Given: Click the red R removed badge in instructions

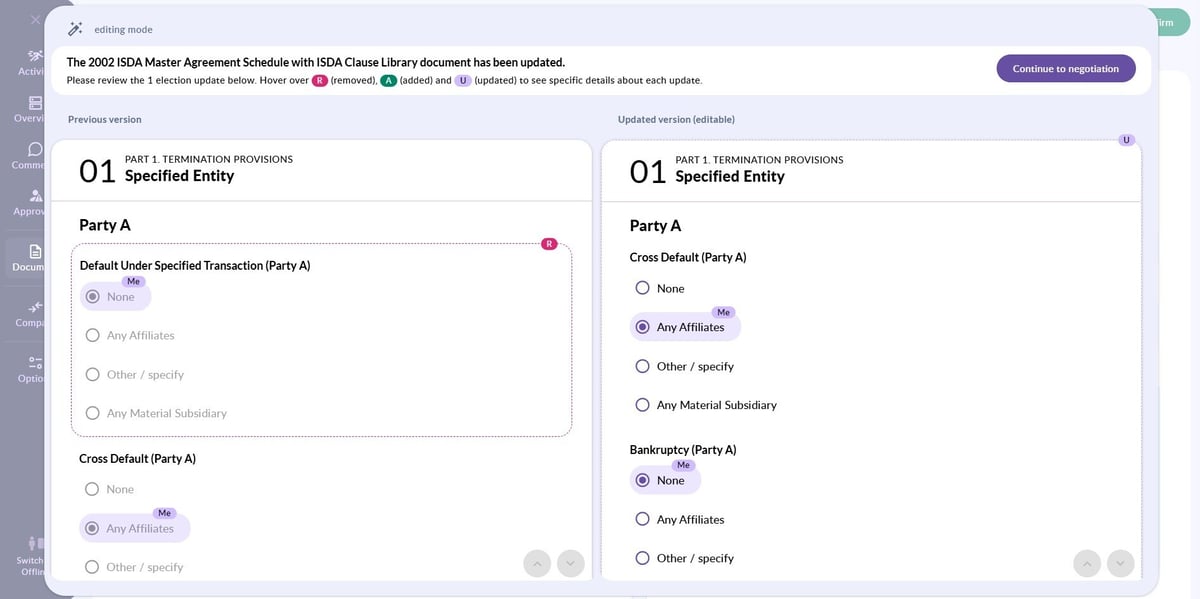Looking at the screenshot, I should 320,80.
